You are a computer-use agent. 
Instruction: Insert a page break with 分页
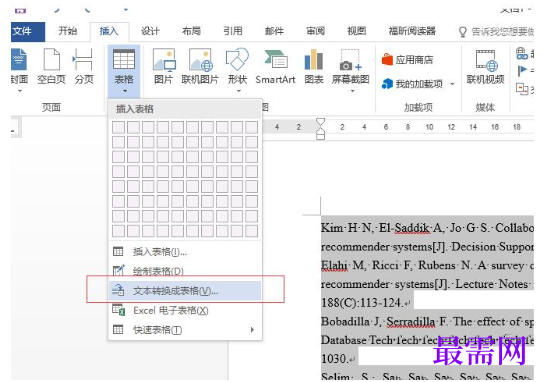(84, 67)
